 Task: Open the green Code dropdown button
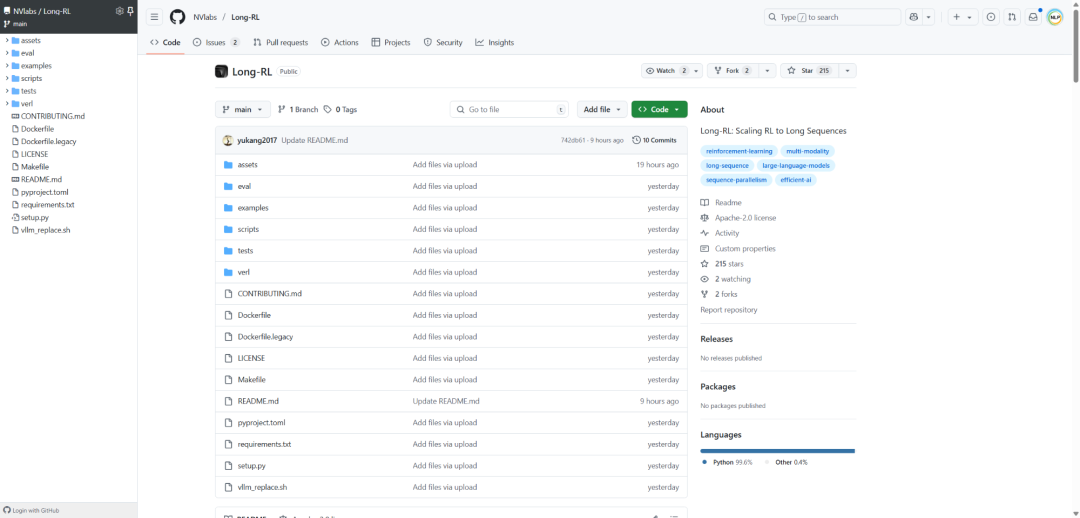pyautogui.click(x=659, y=110)
